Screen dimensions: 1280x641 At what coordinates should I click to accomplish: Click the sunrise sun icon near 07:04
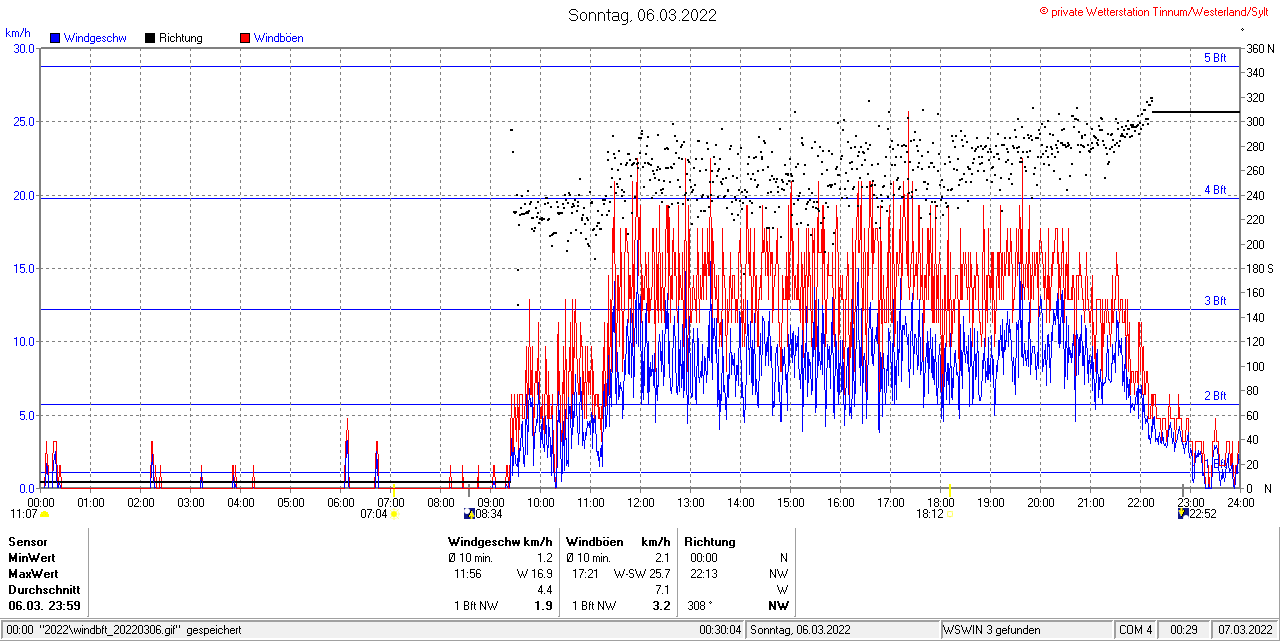[x=394, y=514]
